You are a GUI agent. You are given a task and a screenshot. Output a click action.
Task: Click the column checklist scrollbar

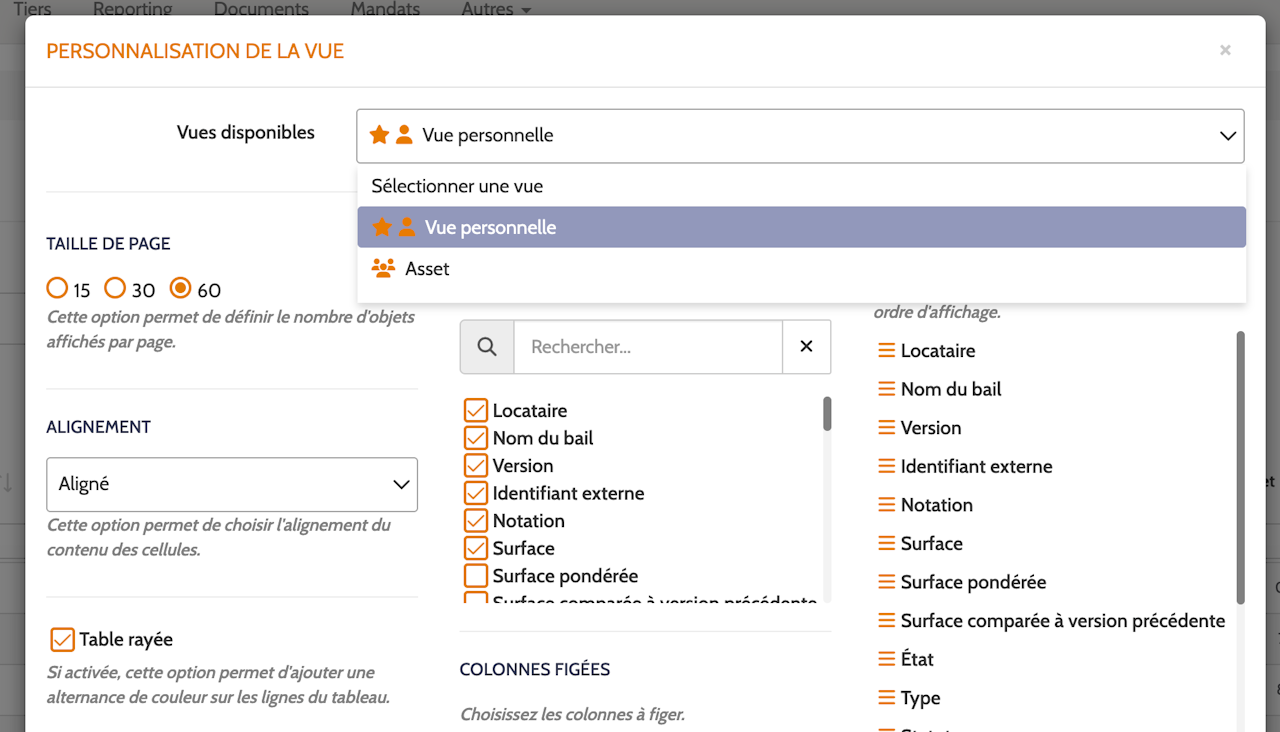(827, 414)
